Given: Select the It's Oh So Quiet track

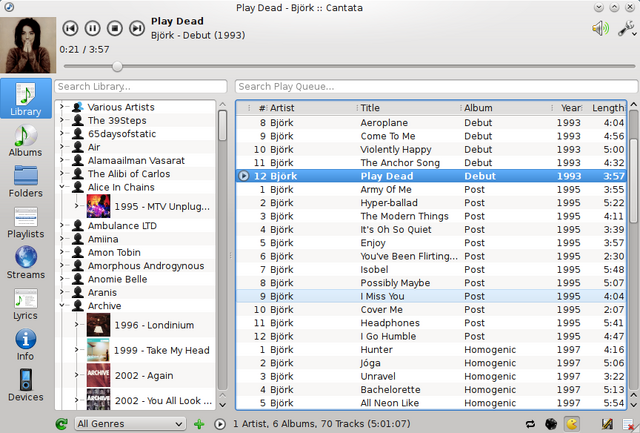Looking at the screenshot, I should [431, 229].
